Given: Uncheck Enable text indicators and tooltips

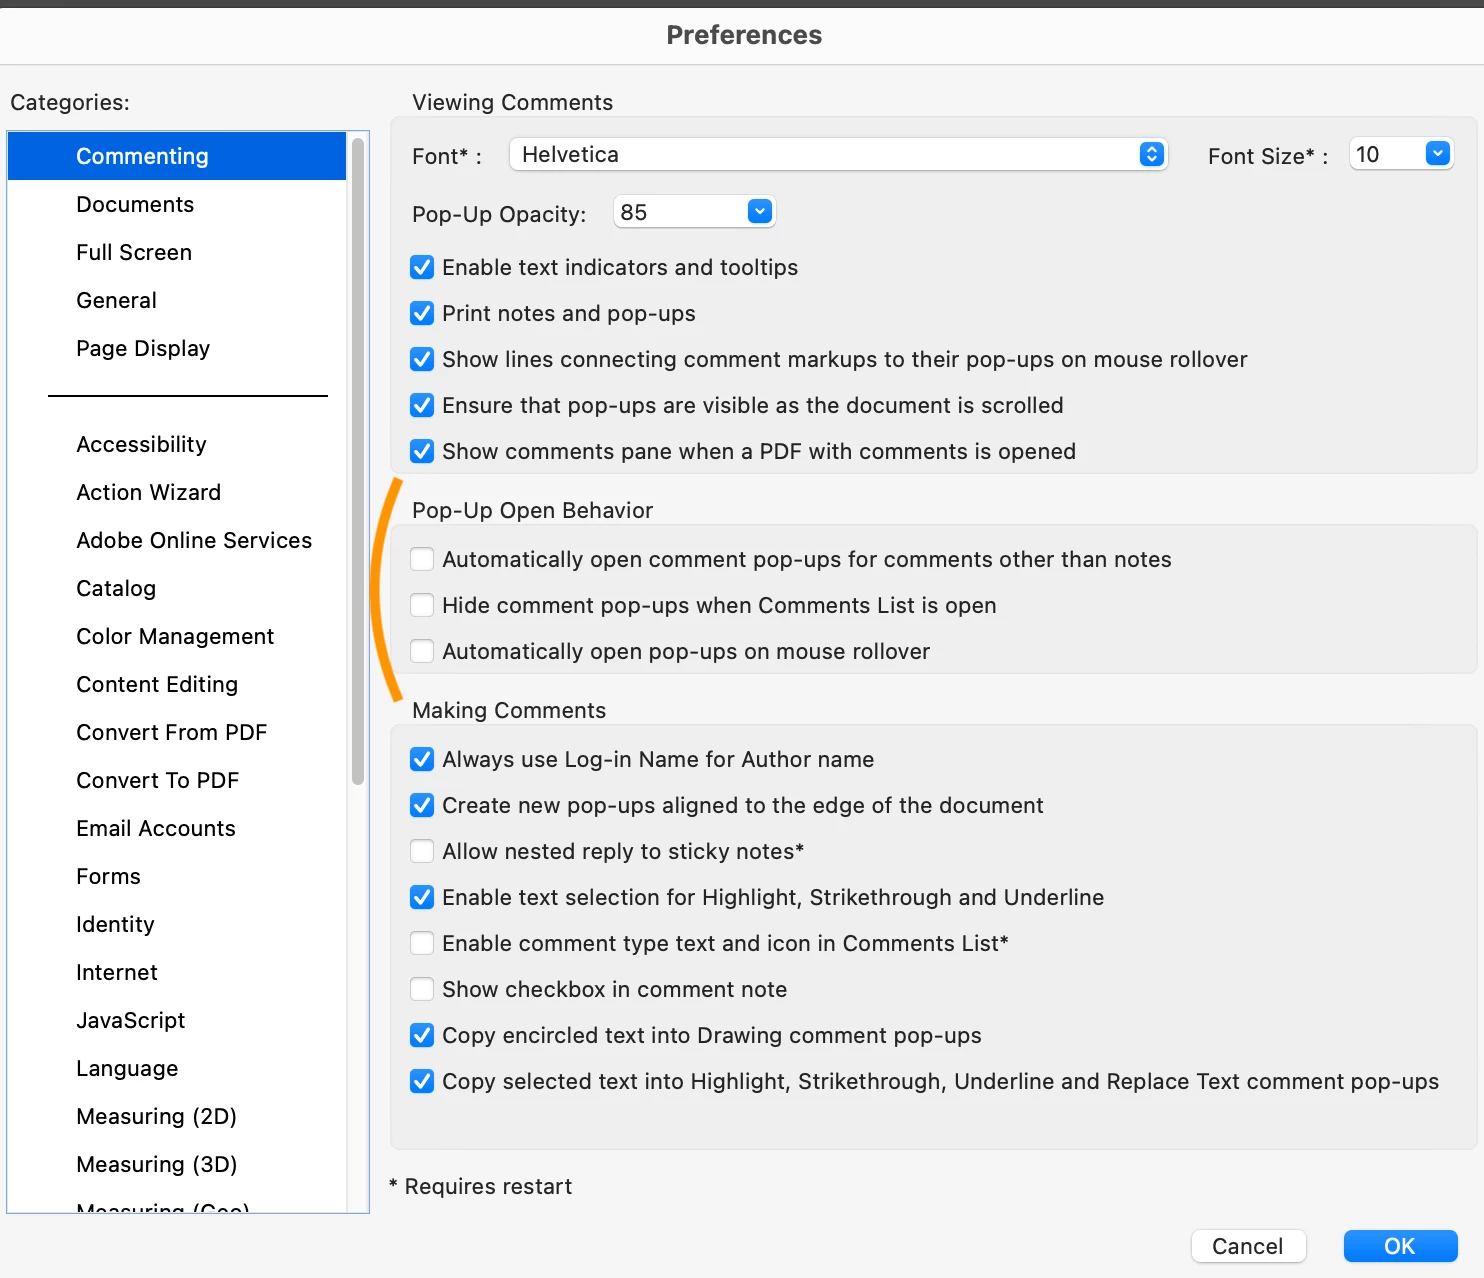Looking at the screenshot, I should (x=422, y=268).
